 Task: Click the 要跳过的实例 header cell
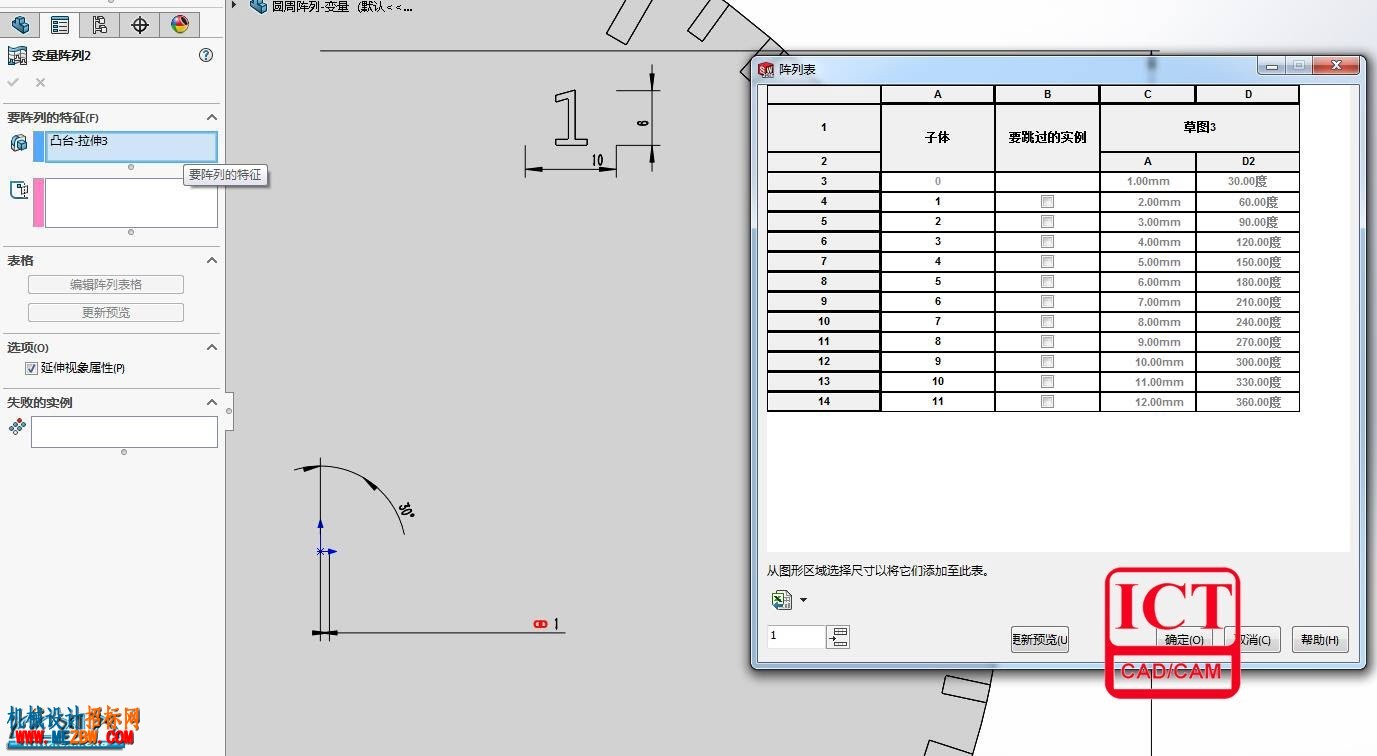click(x=1047, y=137)
